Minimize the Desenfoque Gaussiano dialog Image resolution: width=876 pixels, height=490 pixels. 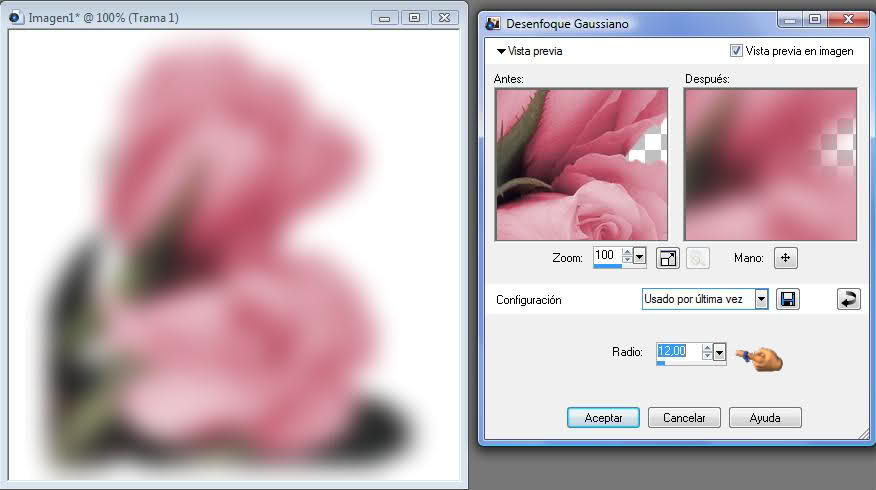pos(790,20)
